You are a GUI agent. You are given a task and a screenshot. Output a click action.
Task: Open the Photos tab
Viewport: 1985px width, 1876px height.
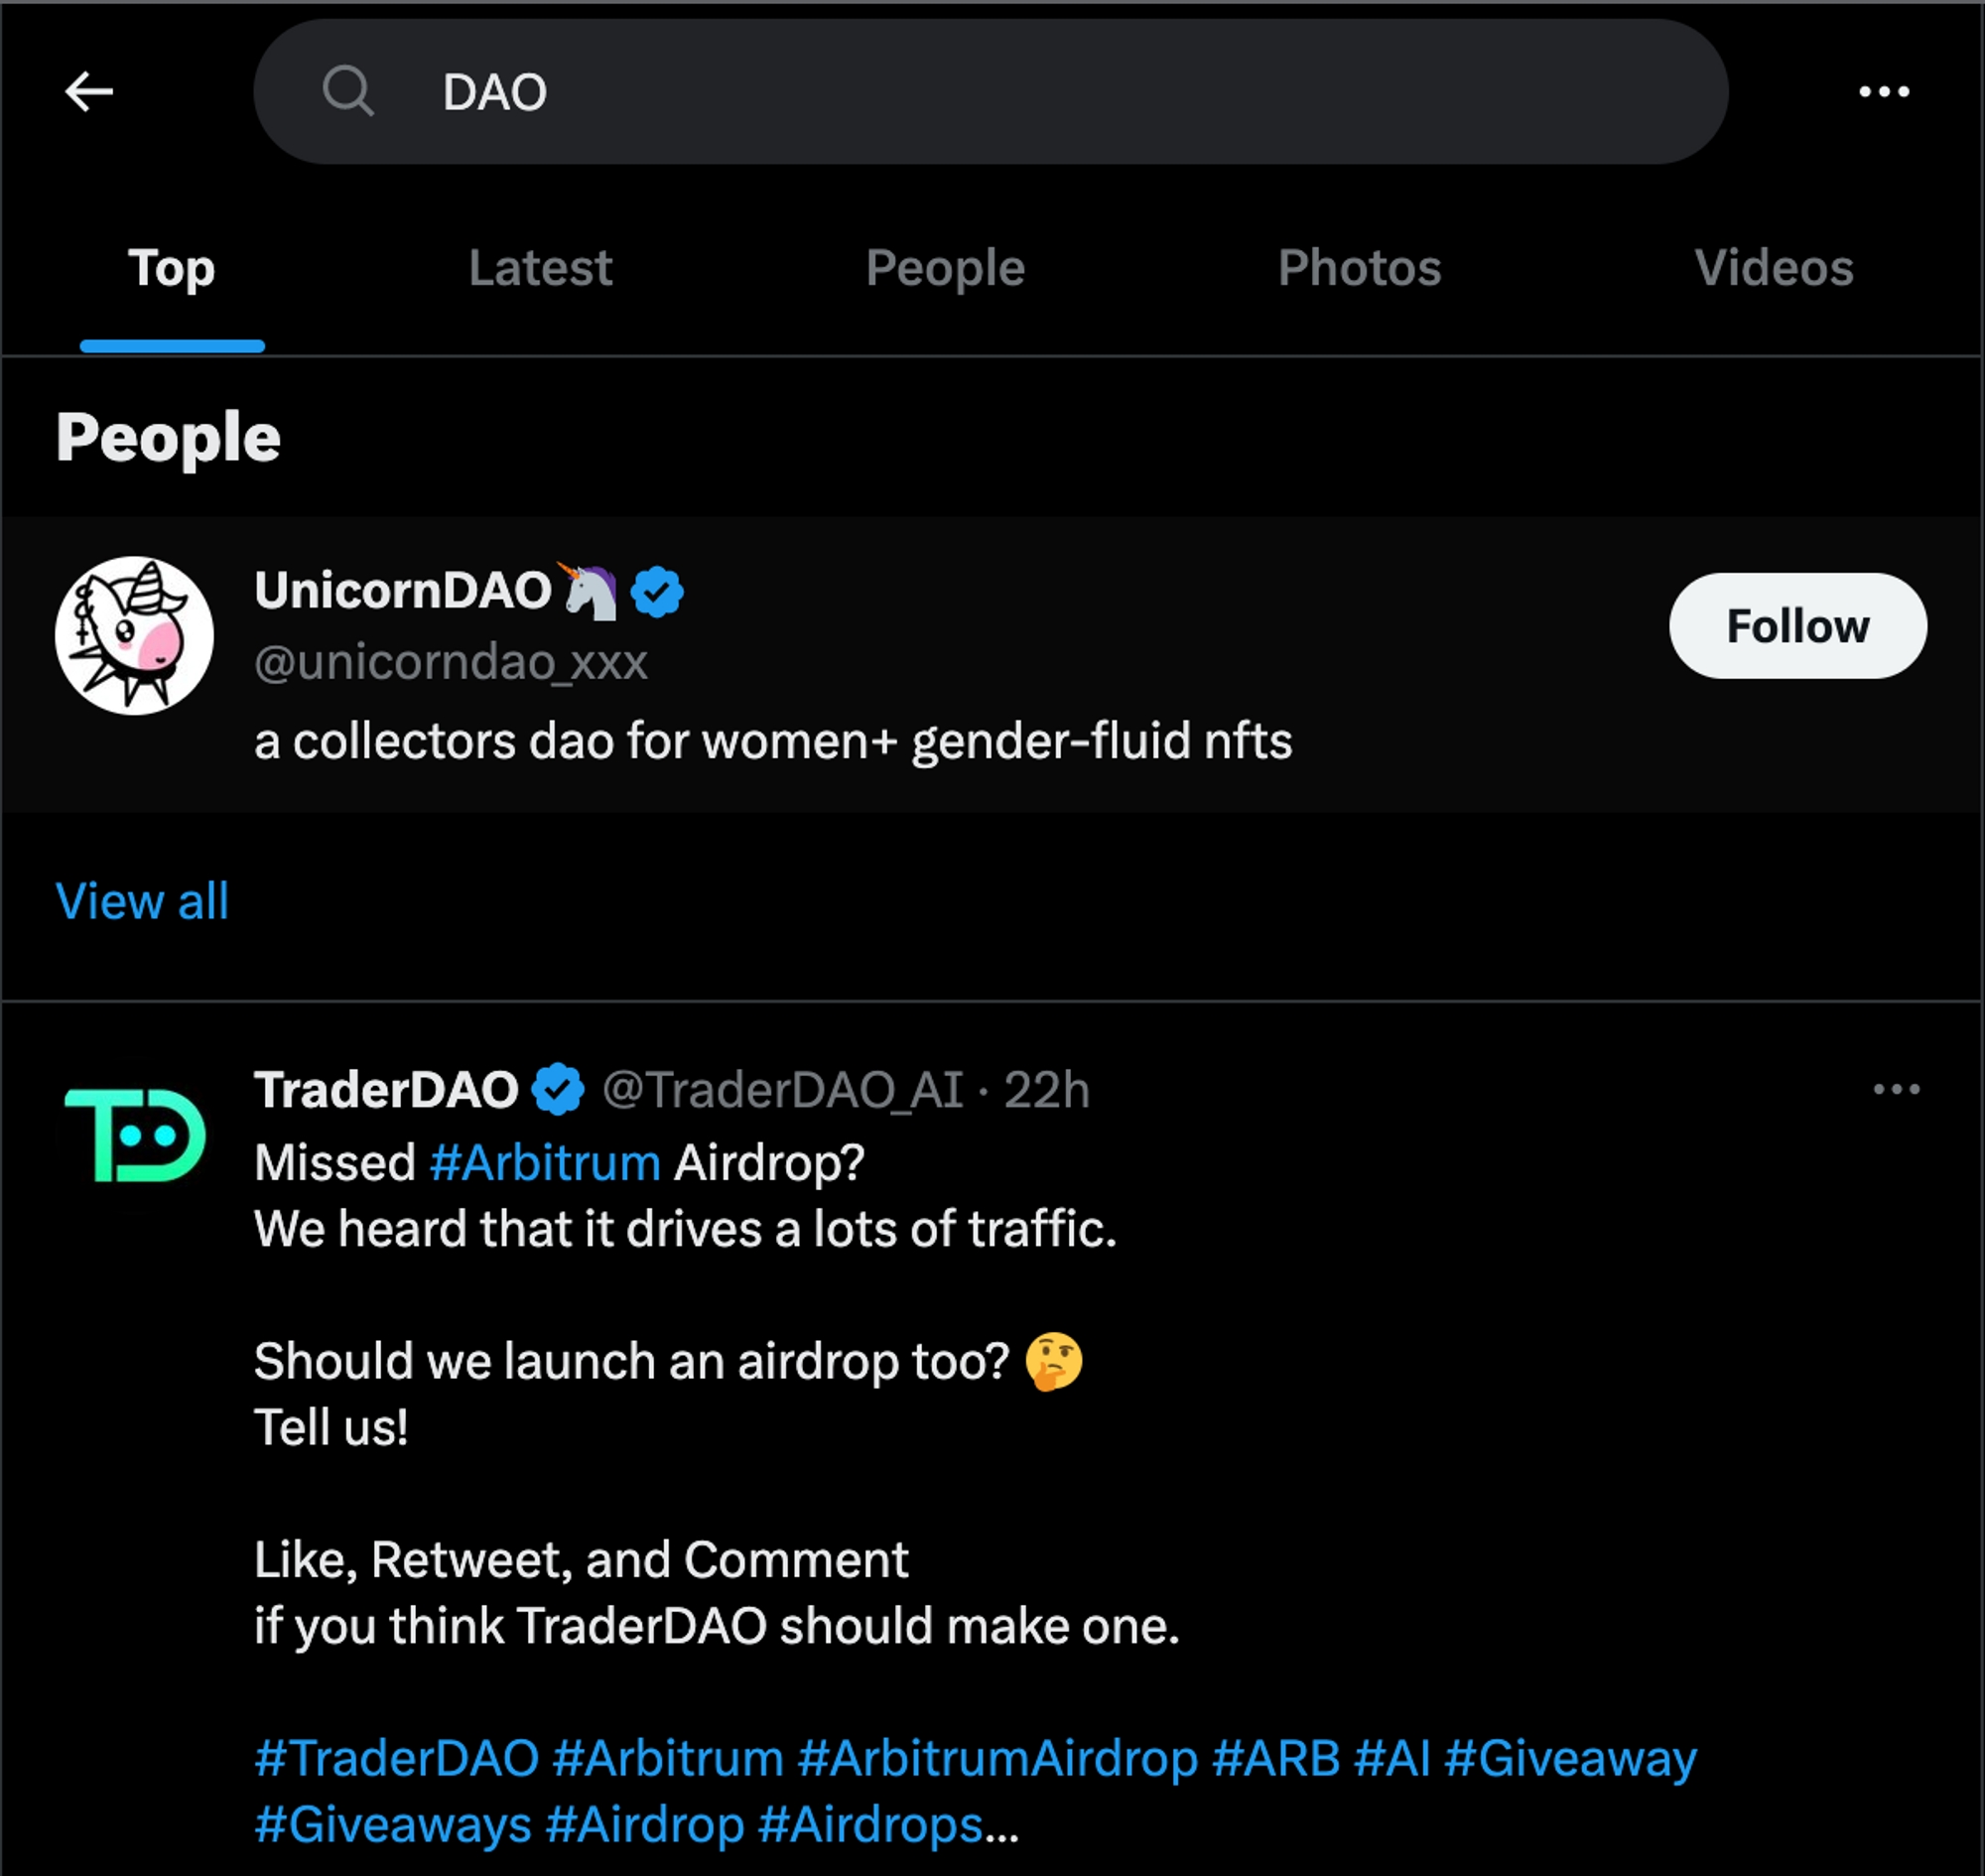[1359, 268]
